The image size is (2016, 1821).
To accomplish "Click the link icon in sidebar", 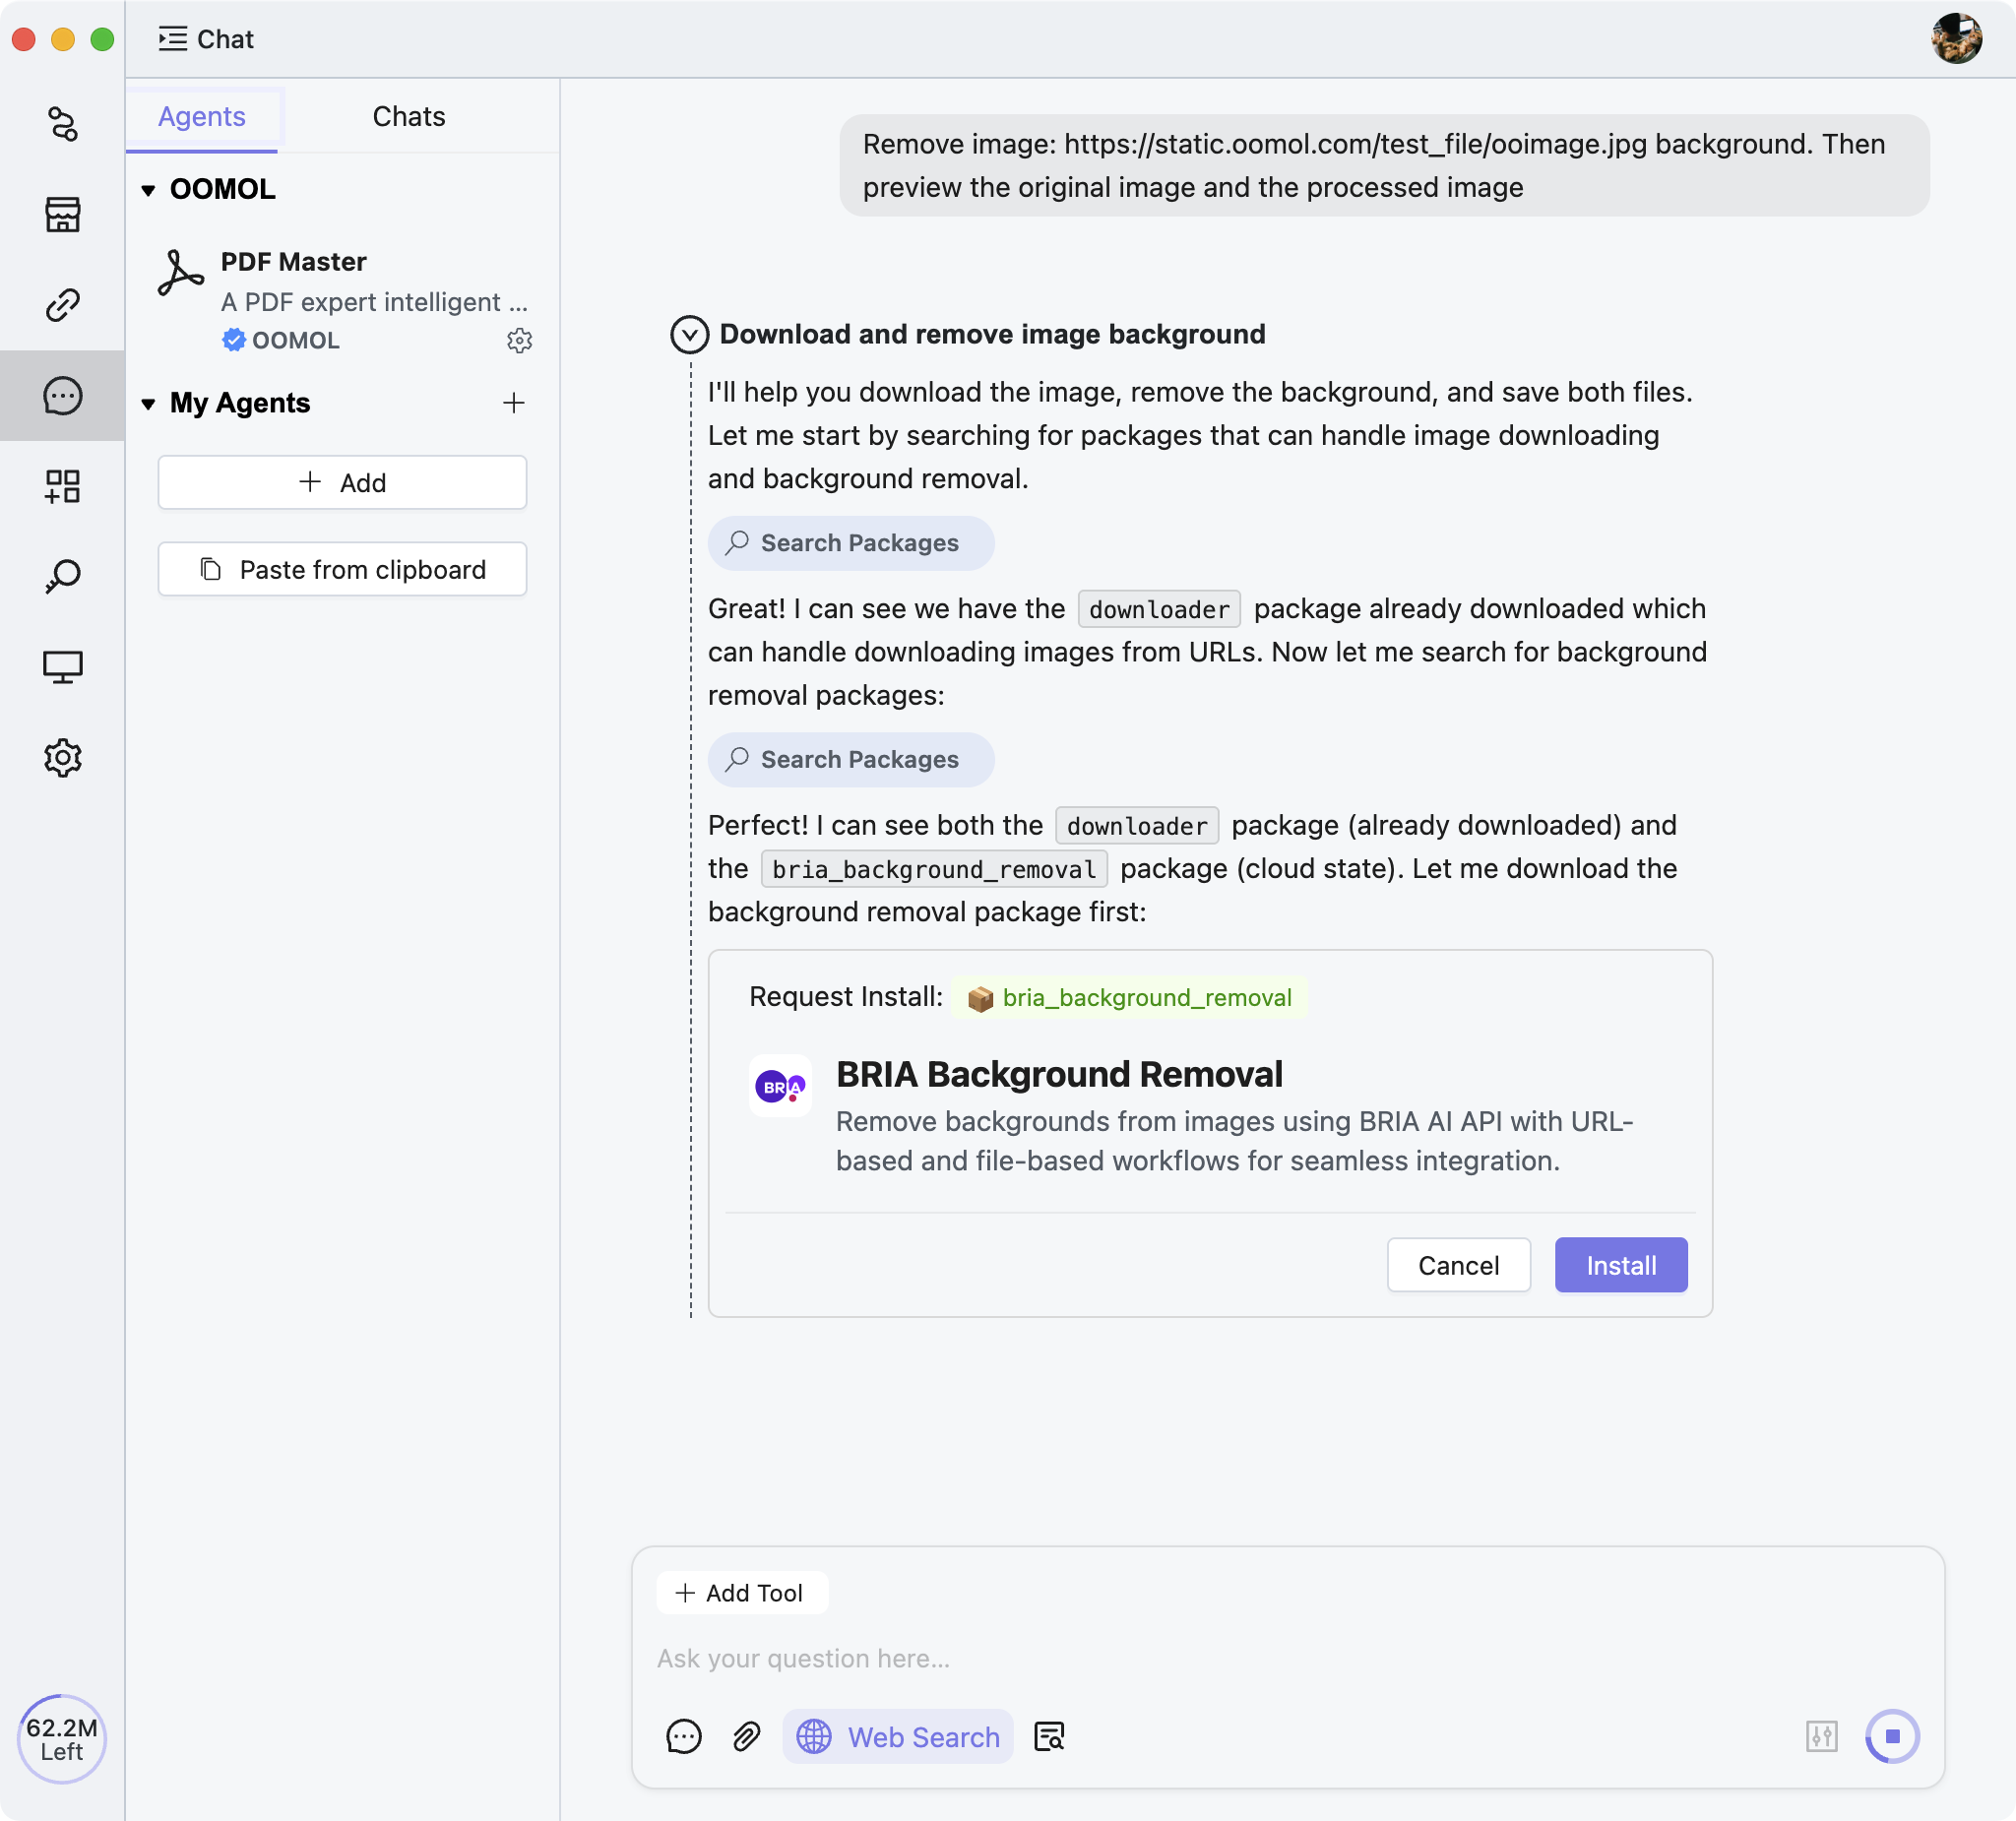I will coord(62,305).
